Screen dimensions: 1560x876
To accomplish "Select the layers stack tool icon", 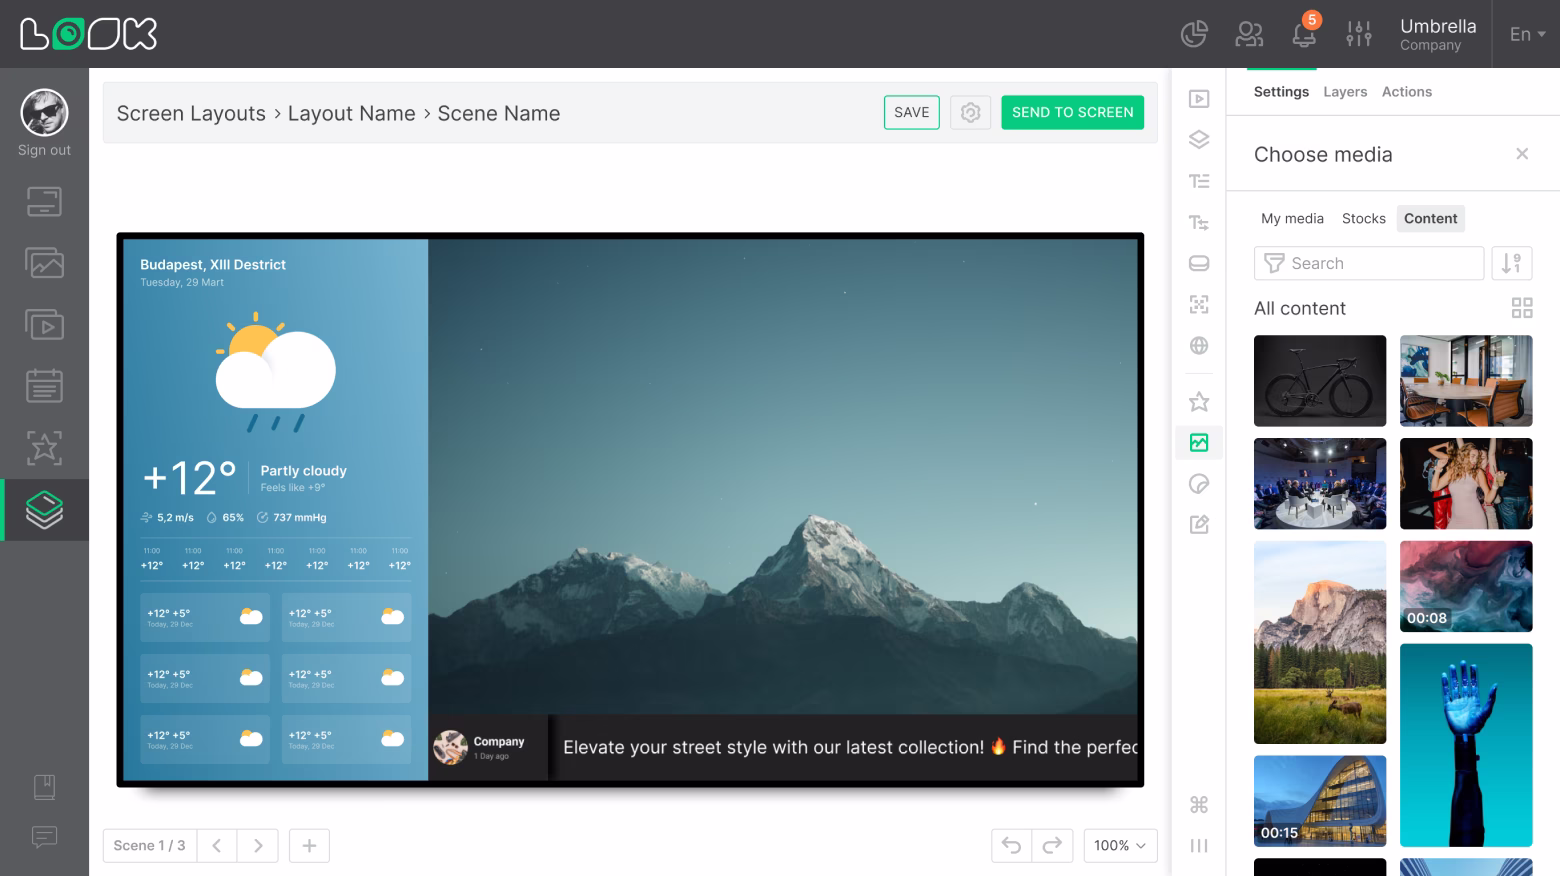I will (1199, 140).
